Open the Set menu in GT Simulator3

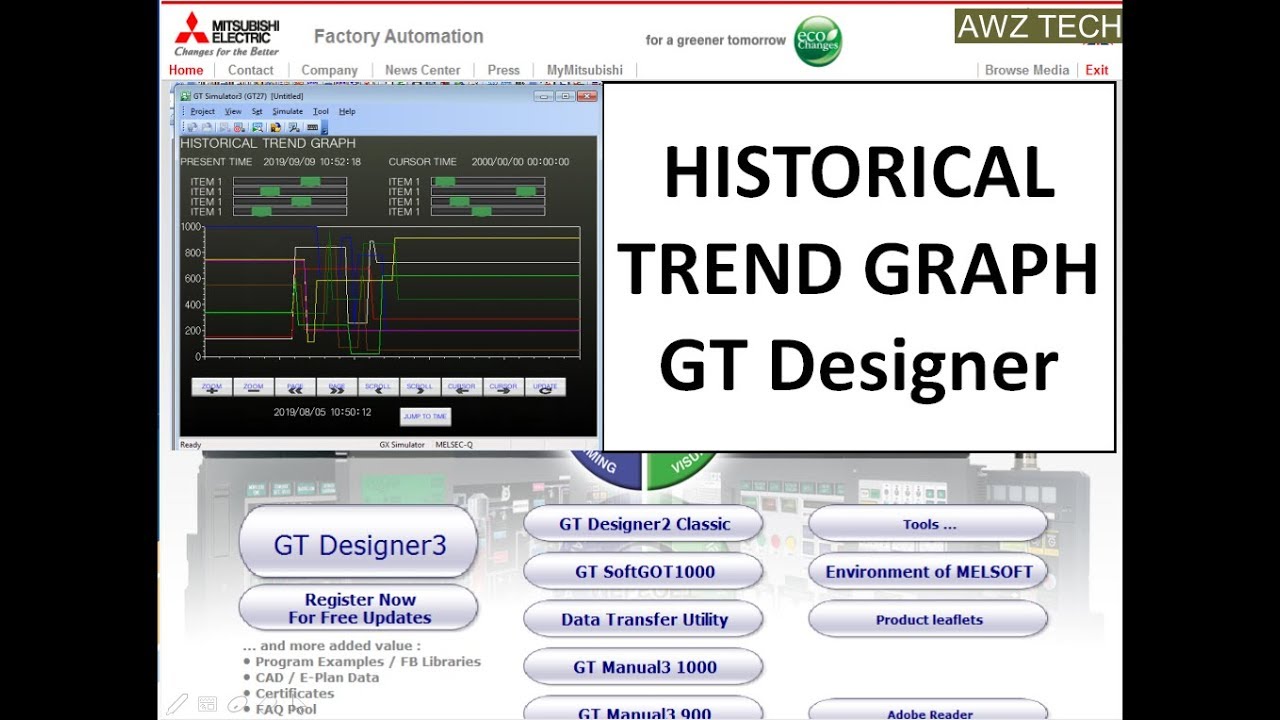tap(257, 111)
